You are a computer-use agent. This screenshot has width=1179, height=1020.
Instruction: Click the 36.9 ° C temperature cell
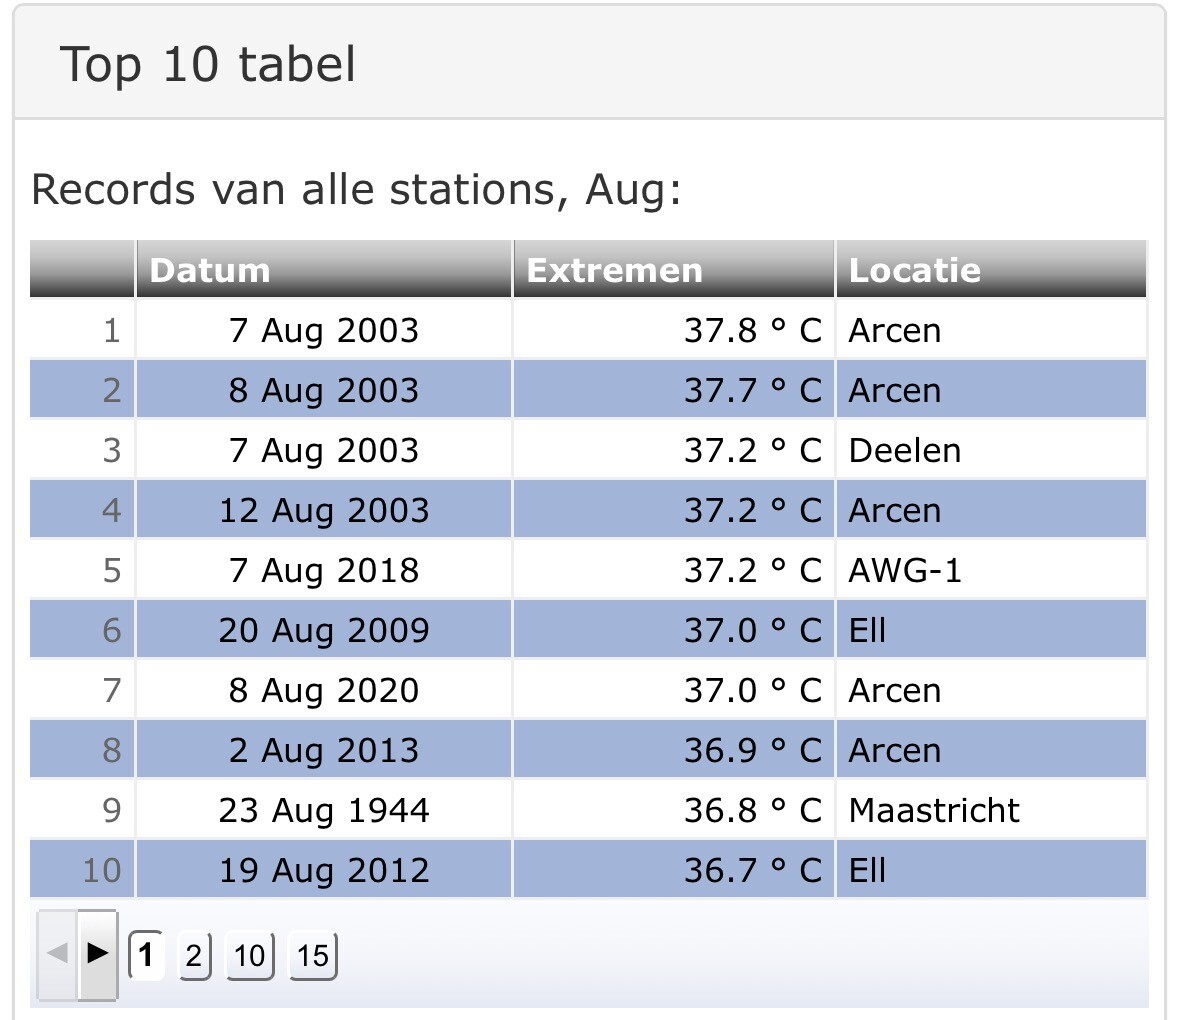click(674, 749)
